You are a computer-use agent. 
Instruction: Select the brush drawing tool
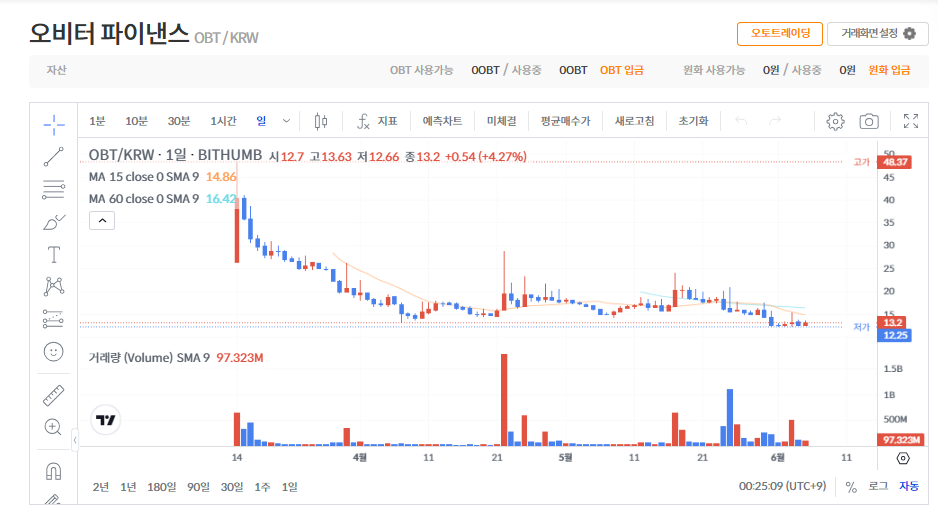(x=54, y=222)
